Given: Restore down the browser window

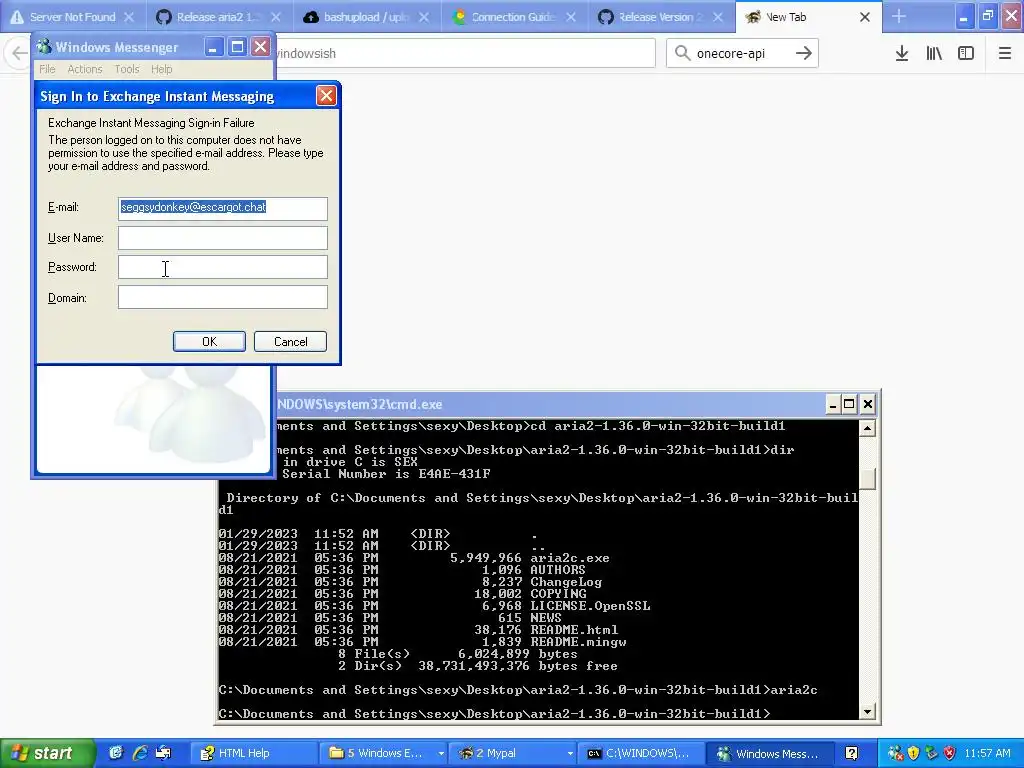Looking at the screenshot, I should tap(987, 16).
